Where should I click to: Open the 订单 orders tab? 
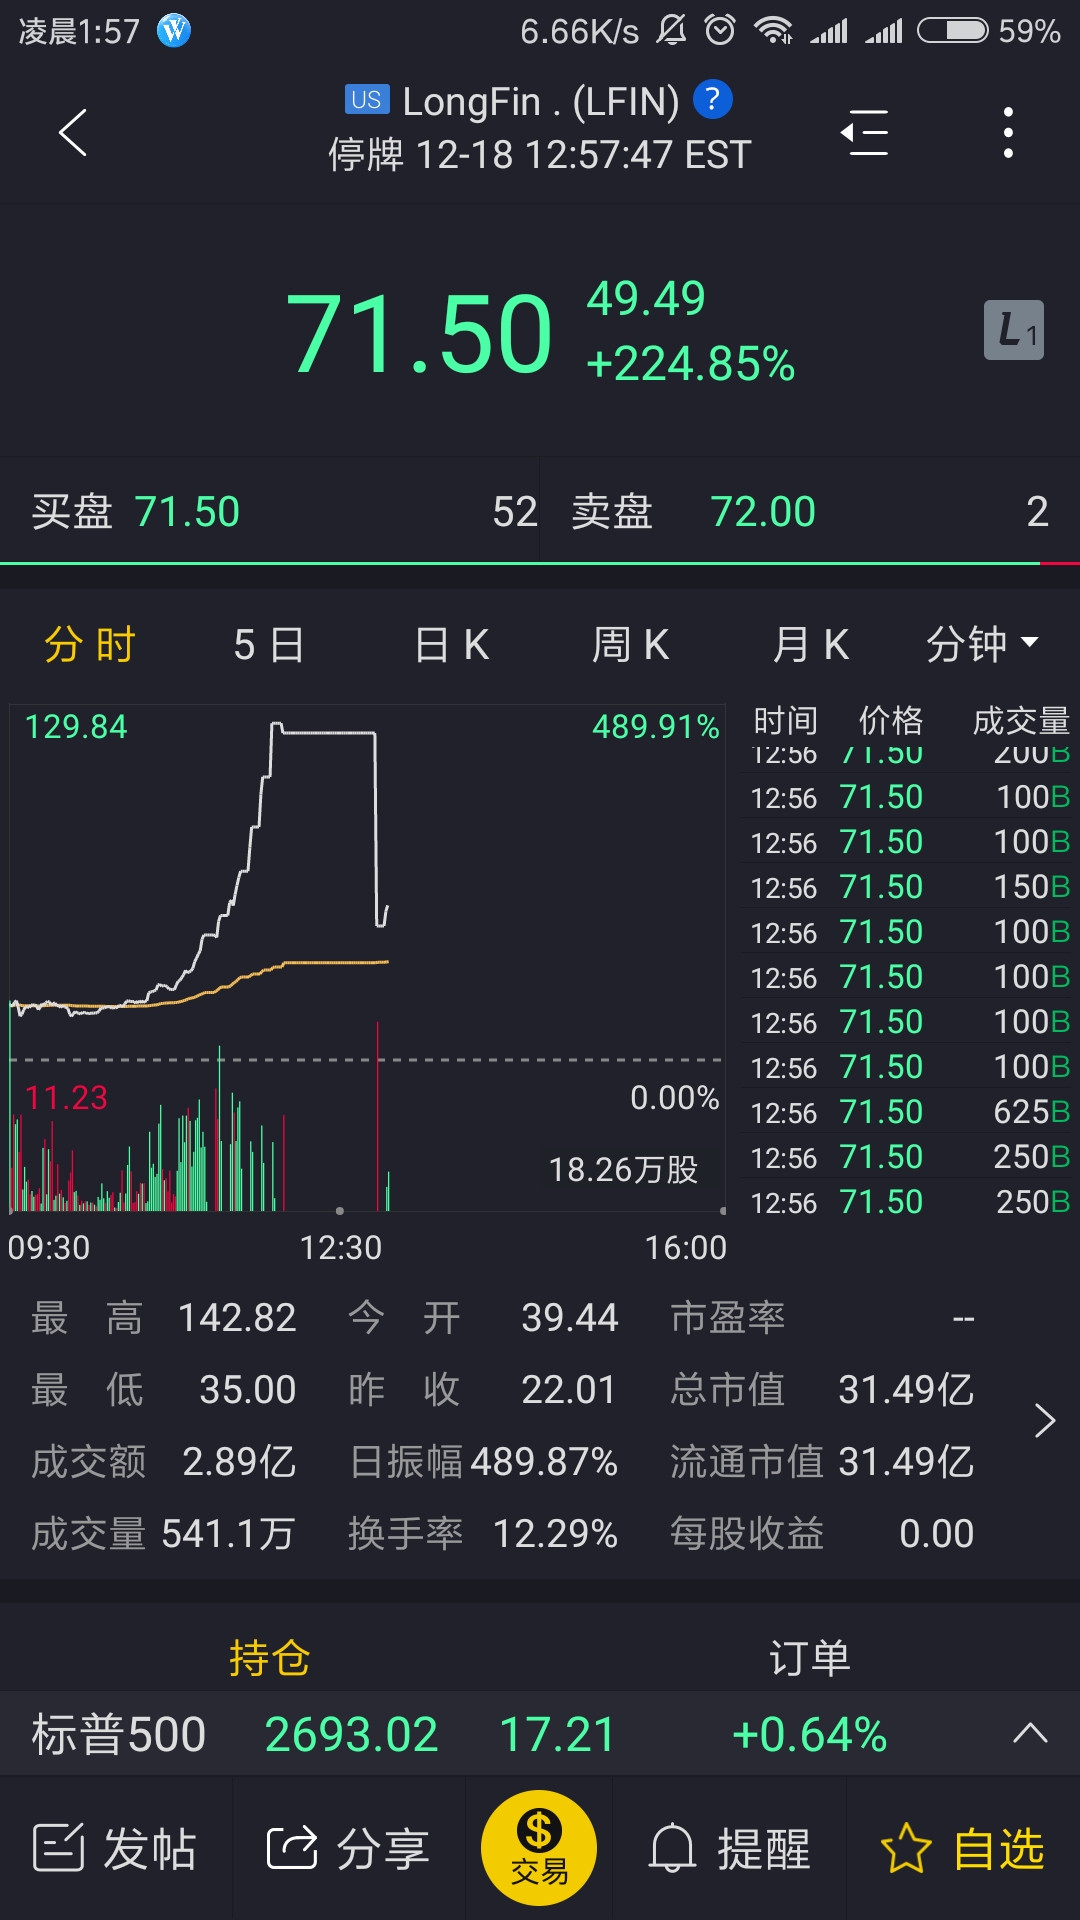[810, 1658]
